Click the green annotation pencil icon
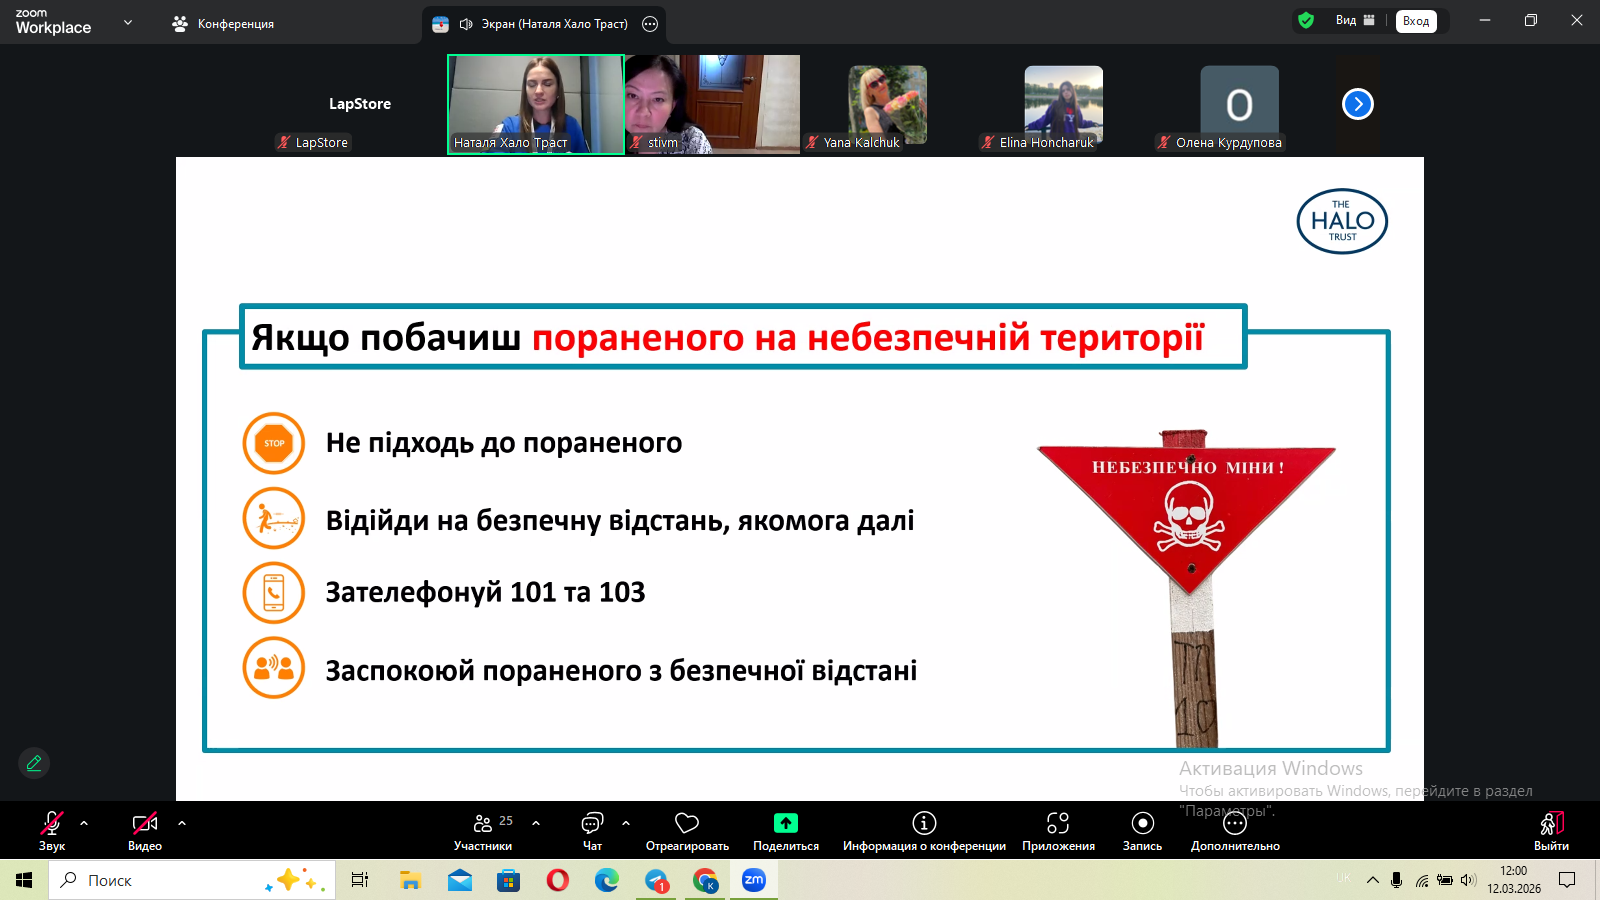This screenshot has height=900, width=1600. (34, 763)
